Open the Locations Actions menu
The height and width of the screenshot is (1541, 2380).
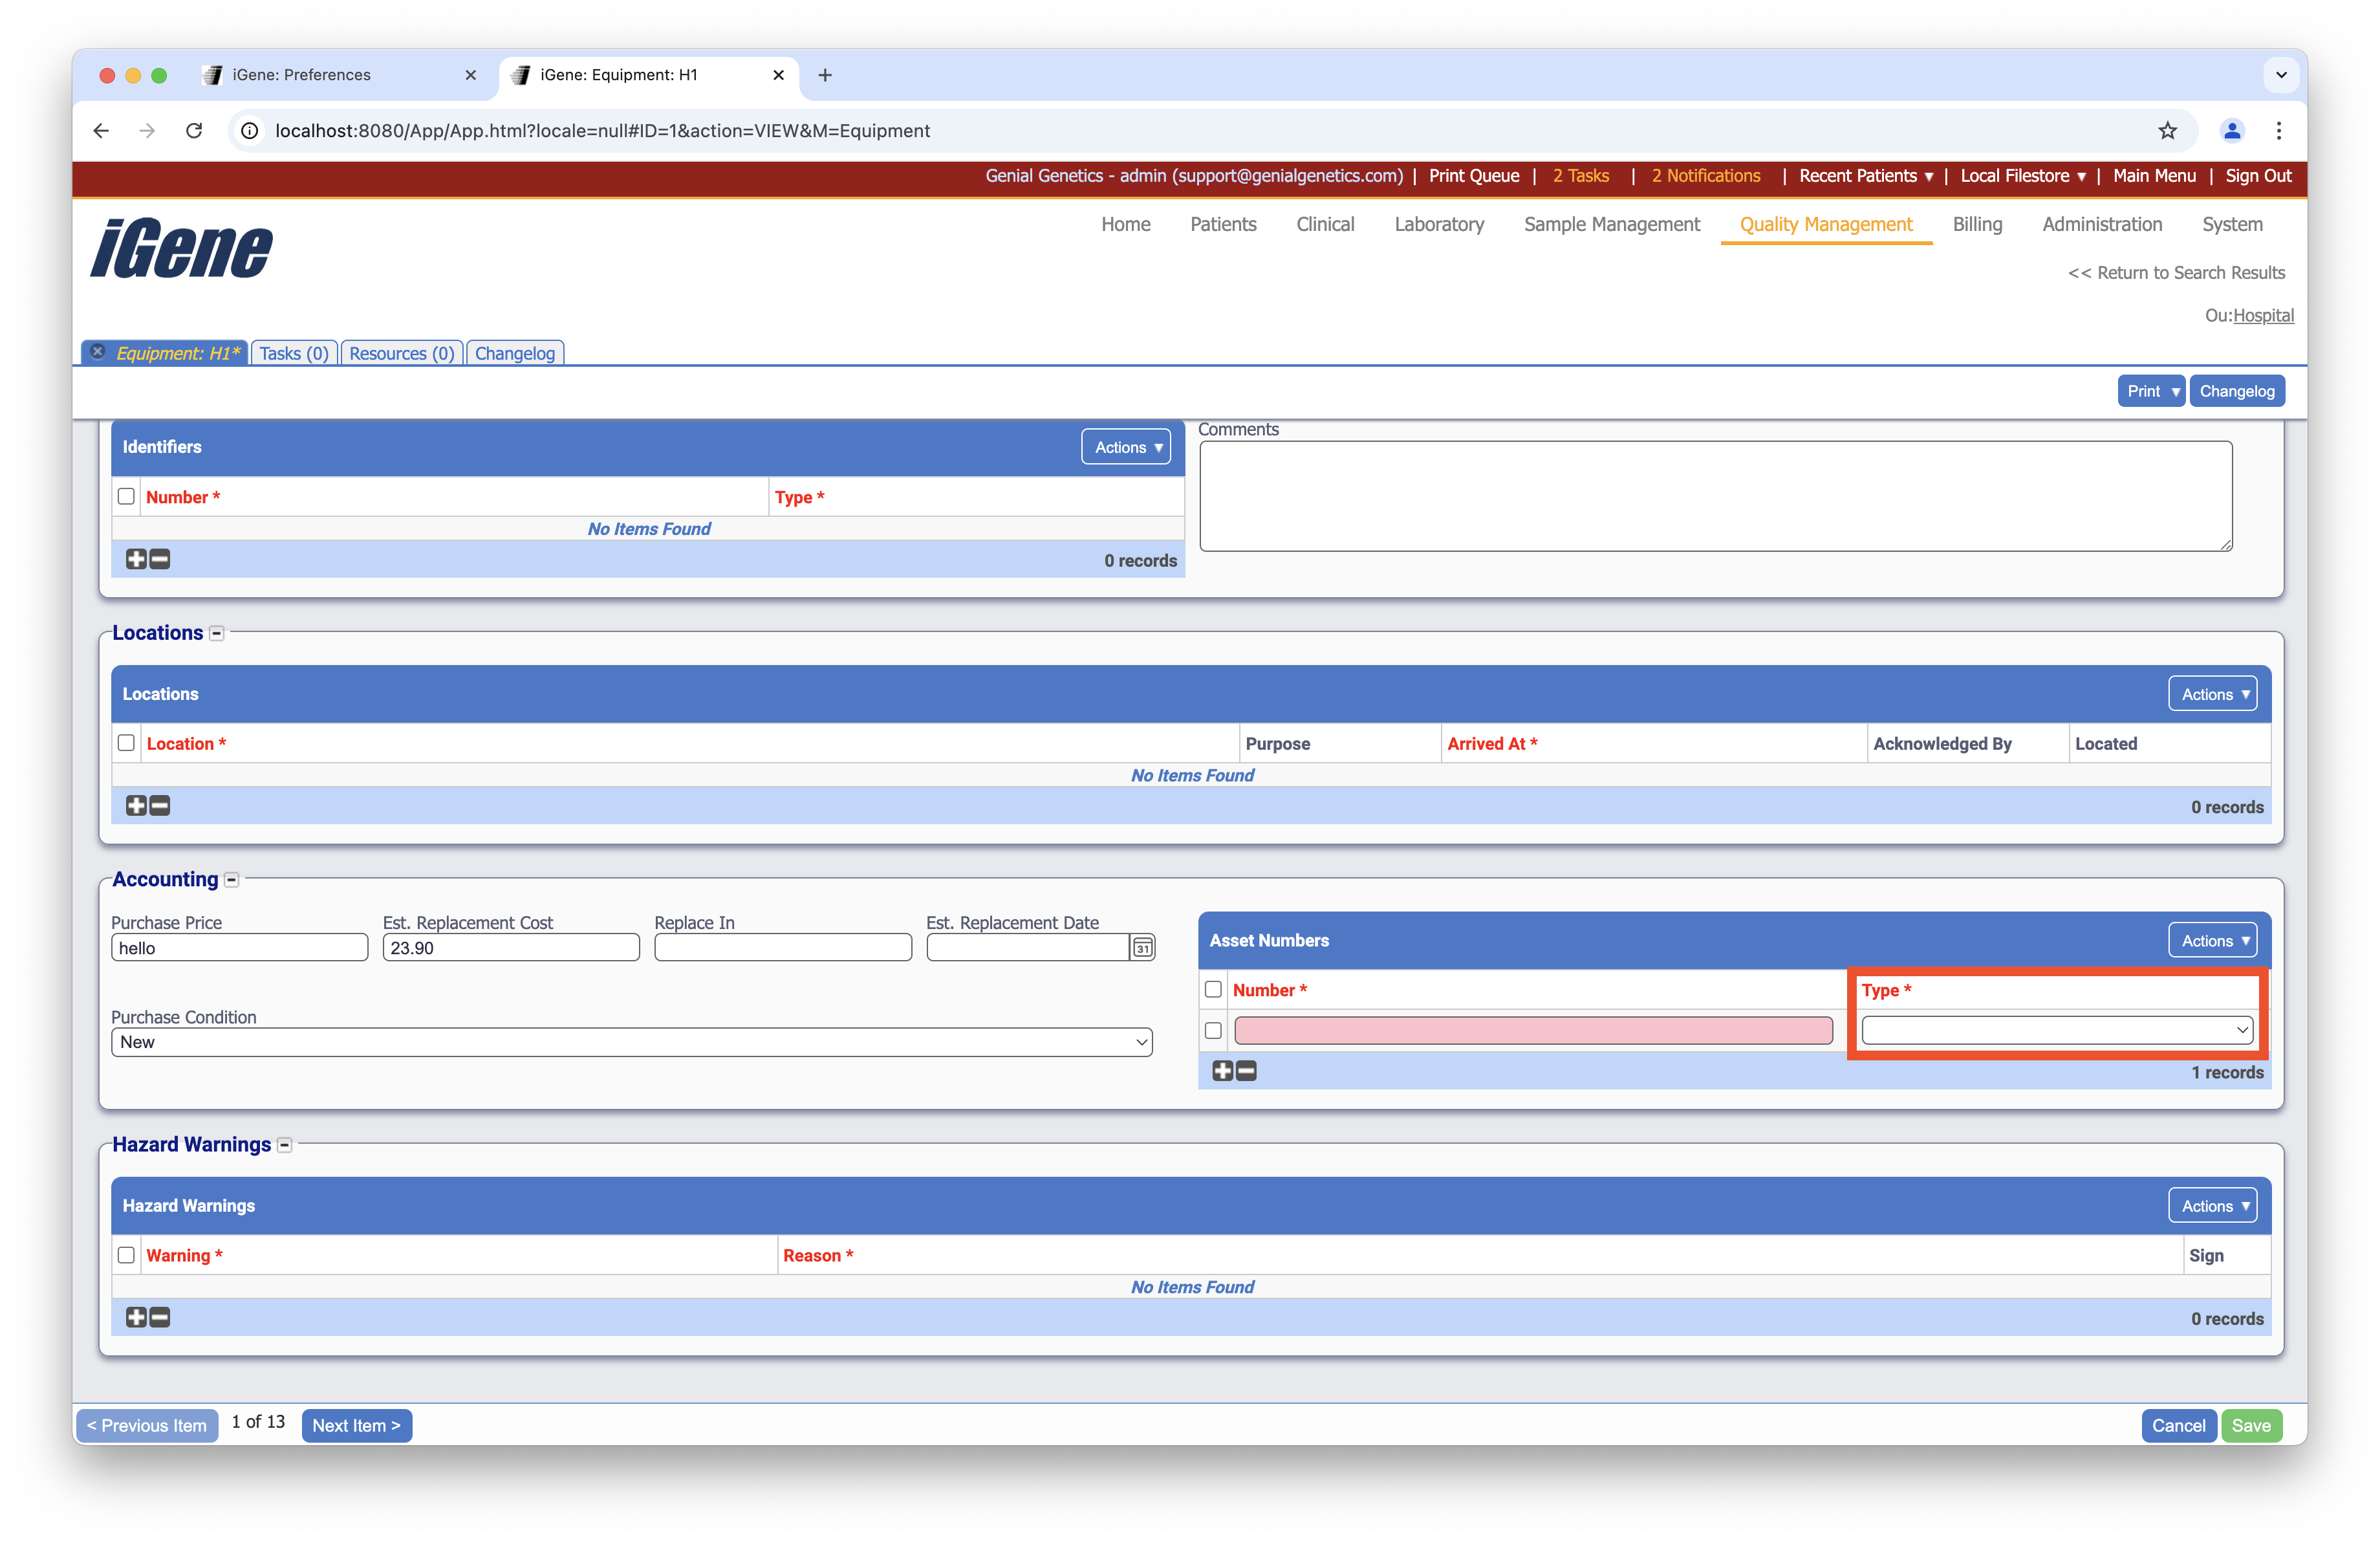pos(2212,694)
